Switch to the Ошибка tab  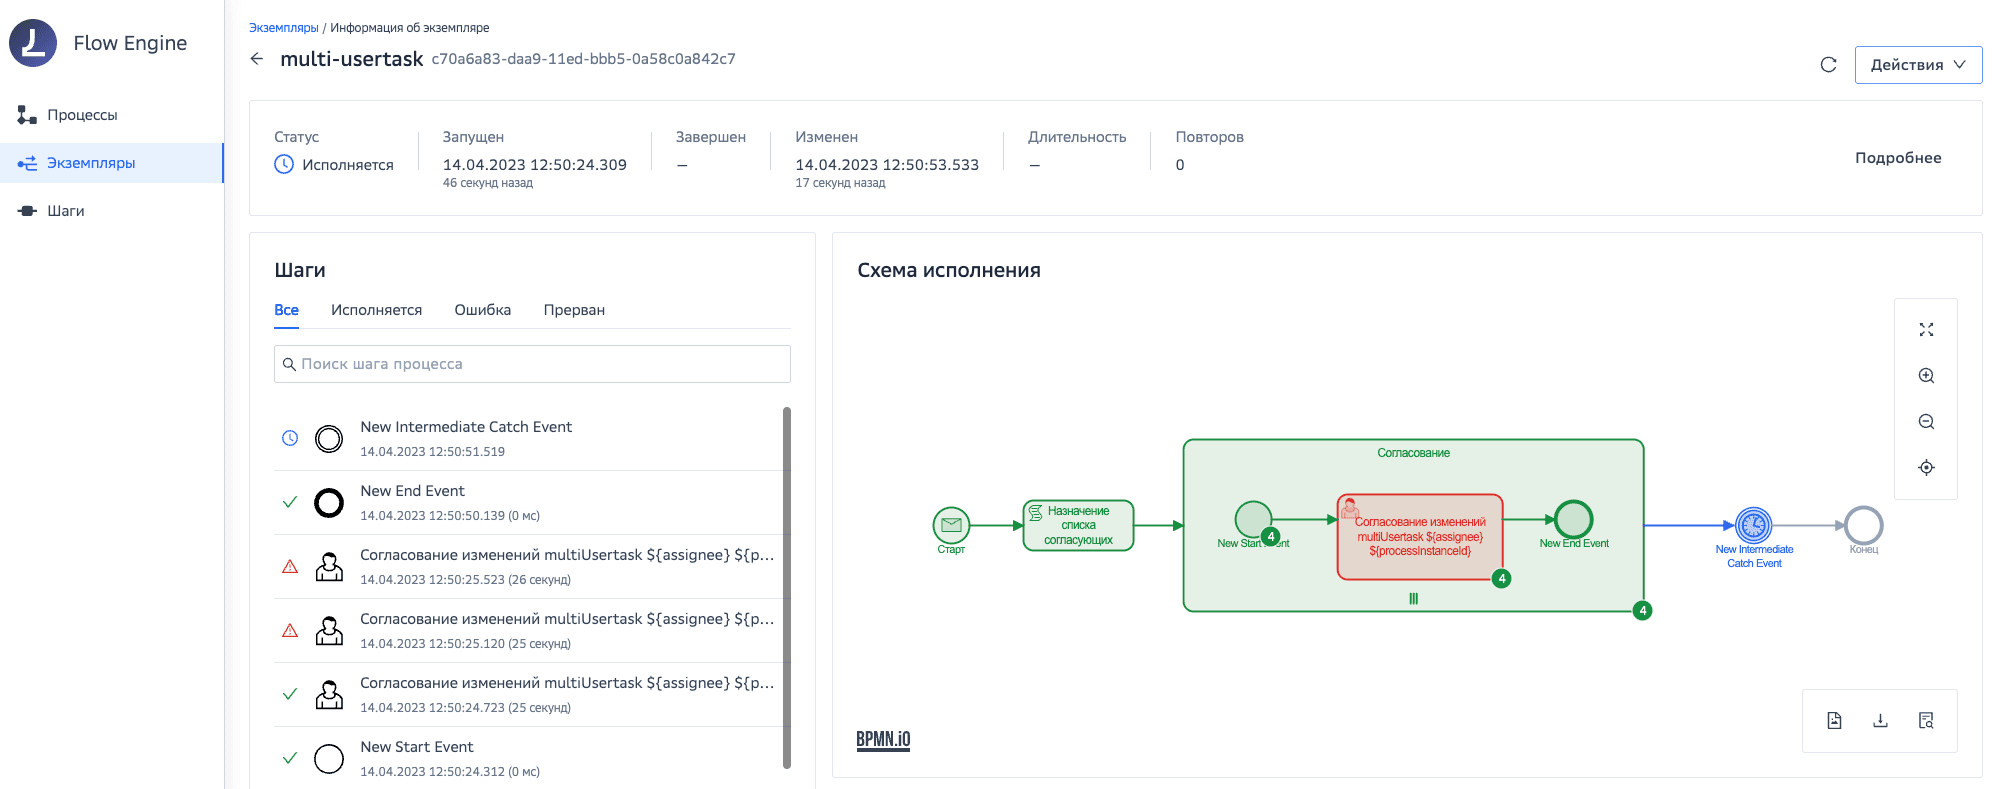coord(483,310)
